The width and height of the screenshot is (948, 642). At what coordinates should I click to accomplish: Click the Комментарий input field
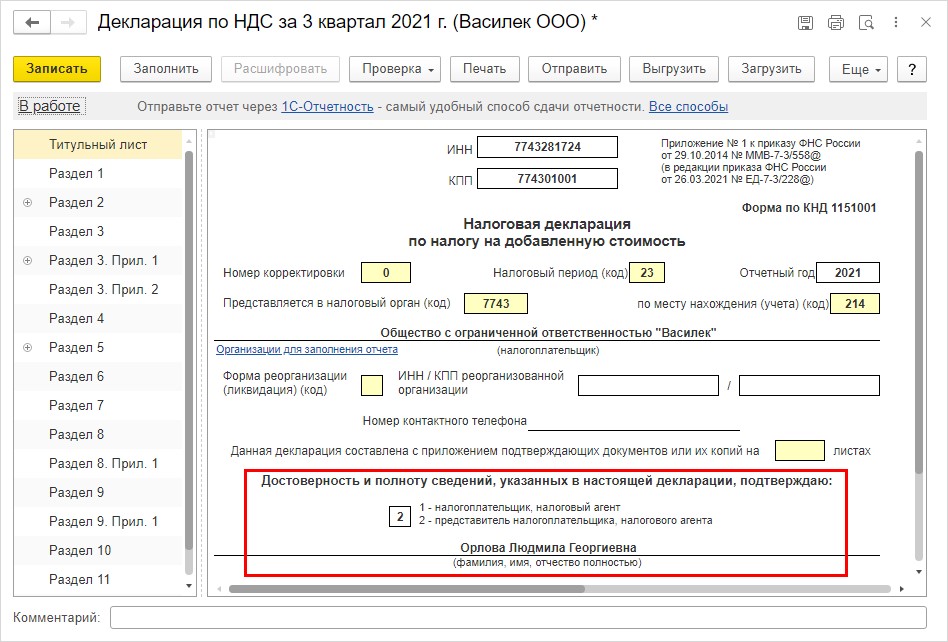point(518,618)
